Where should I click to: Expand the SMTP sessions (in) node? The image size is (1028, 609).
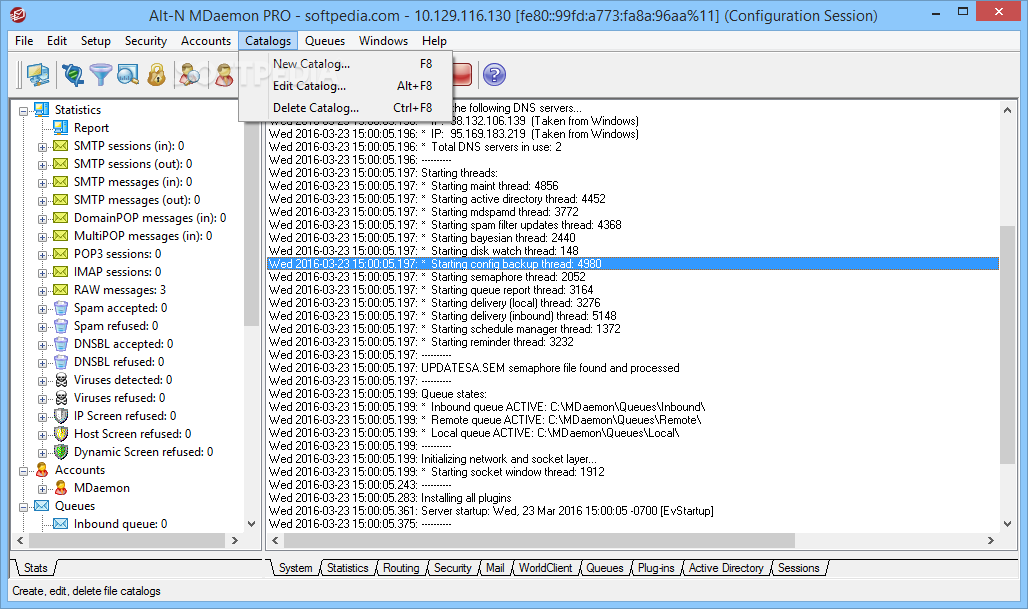pos(43,147)
